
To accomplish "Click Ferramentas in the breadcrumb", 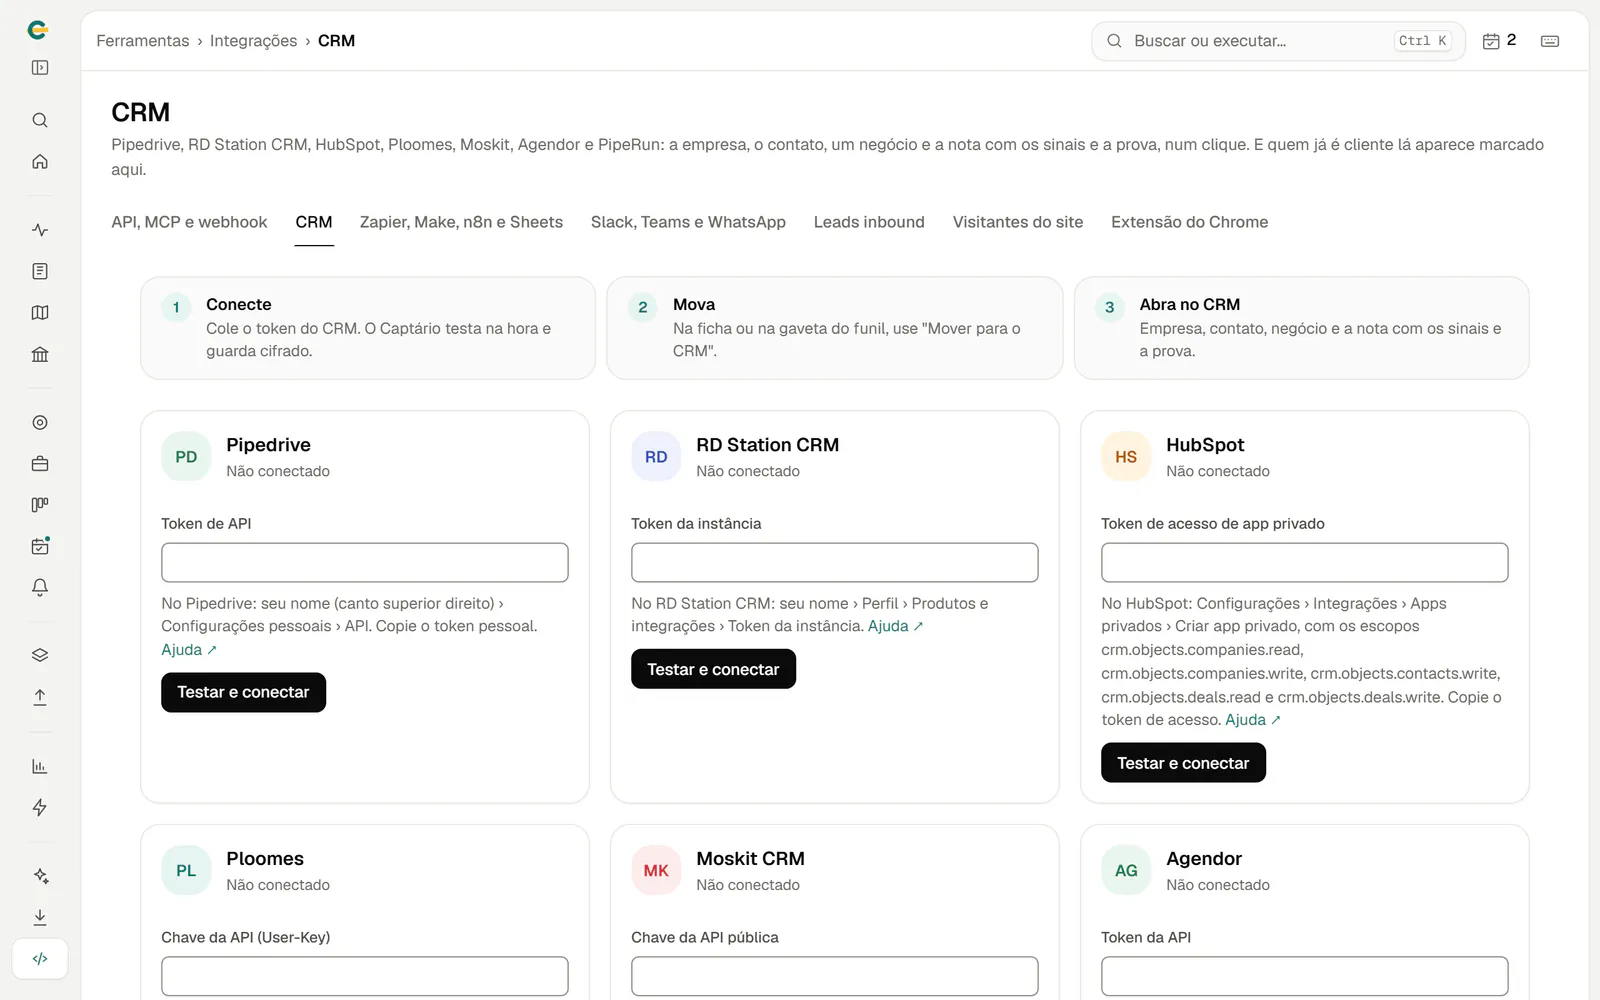I will click(143, 41).
